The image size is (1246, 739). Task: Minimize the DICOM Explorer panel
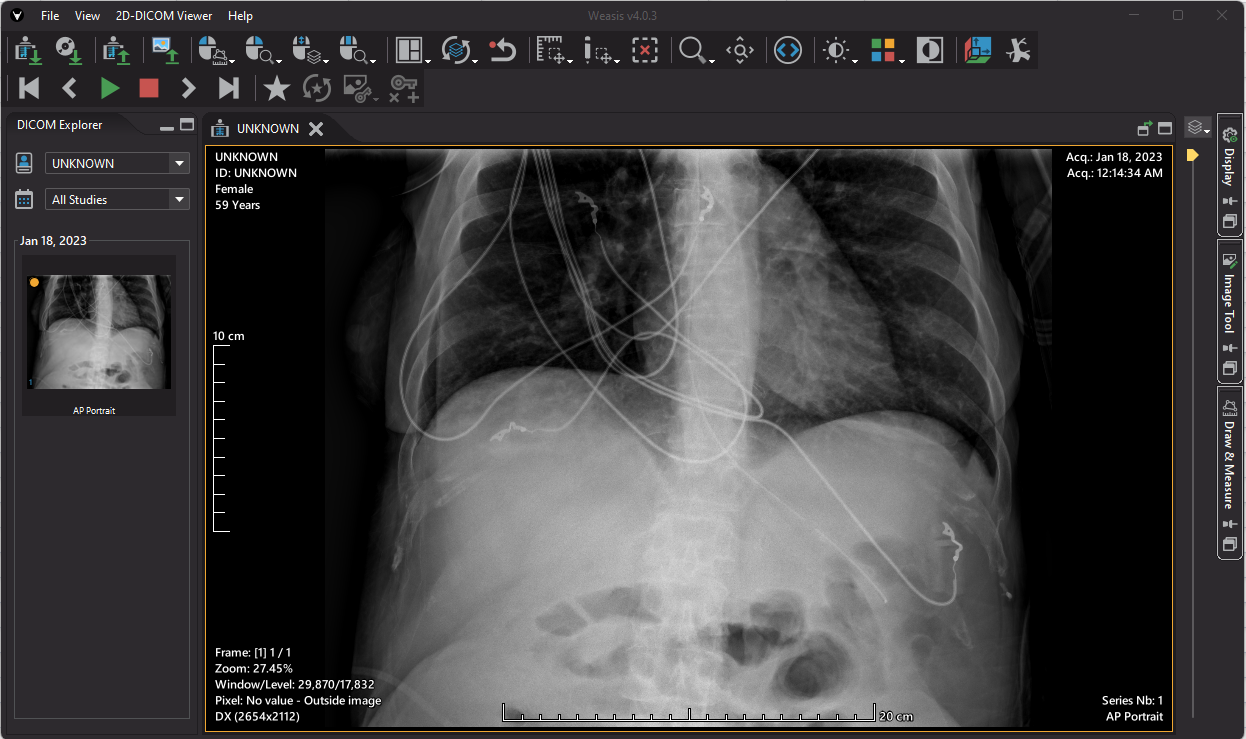tap(167, 128)
